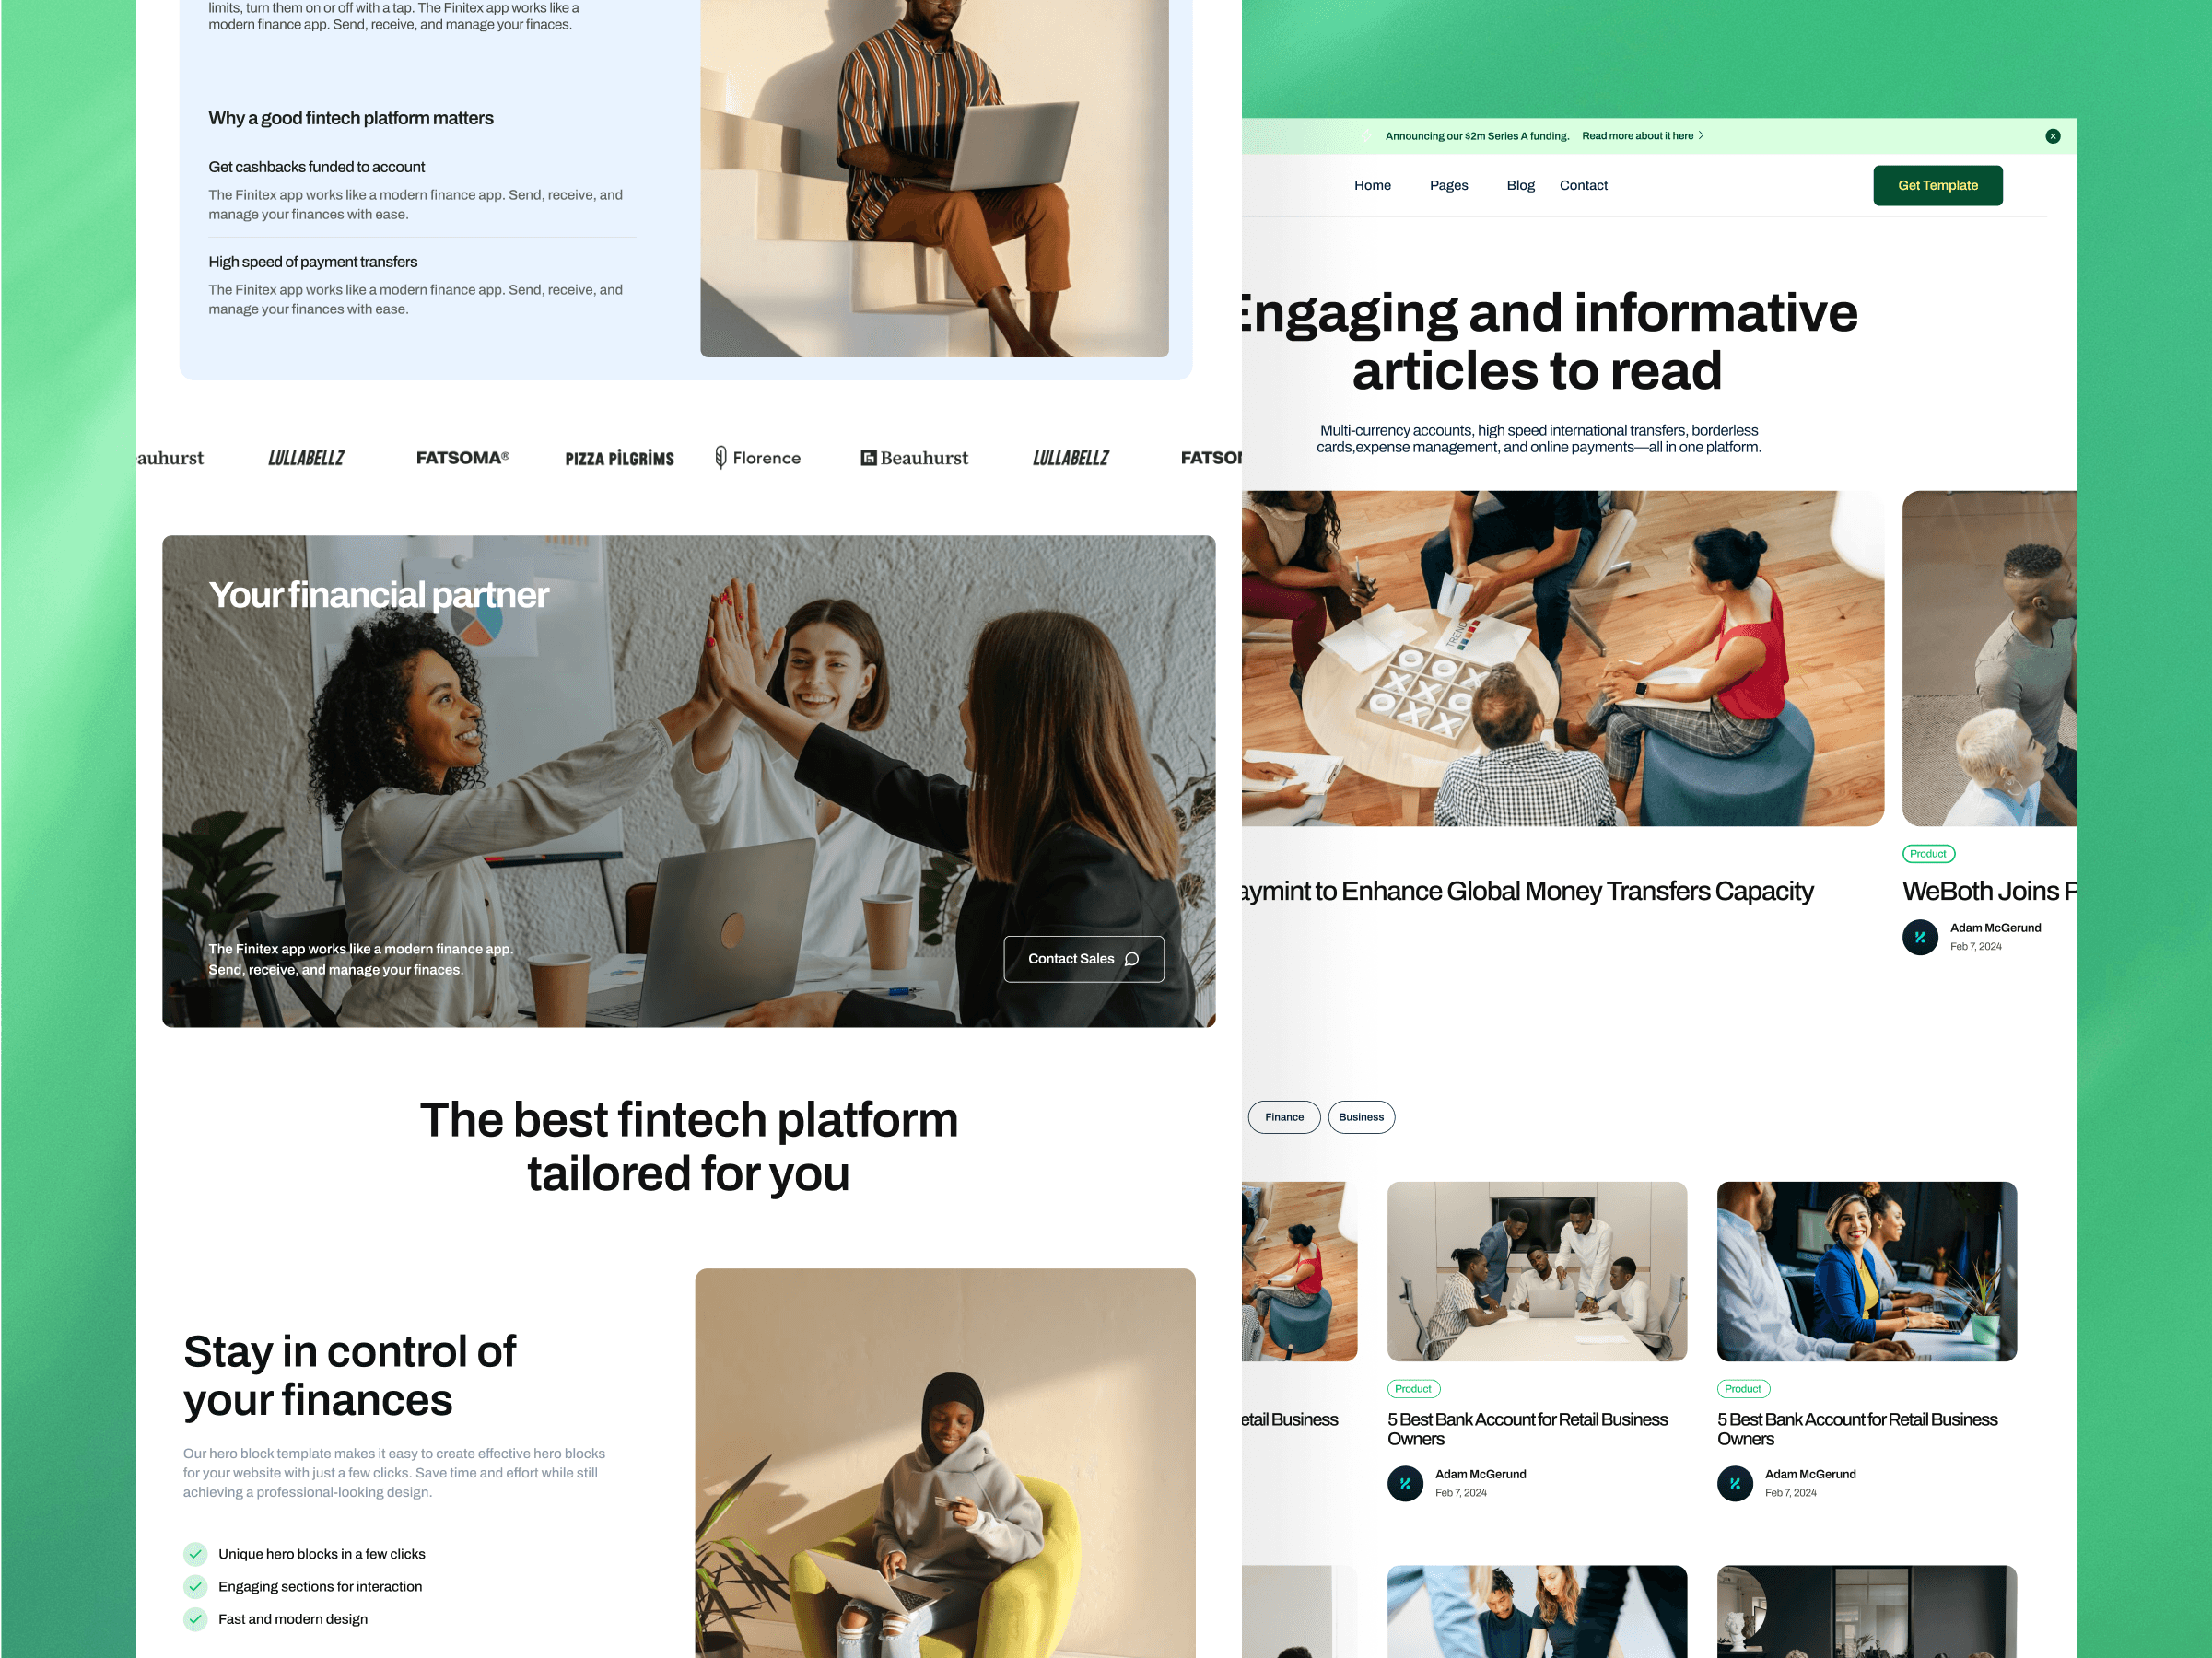Screen dimensions: 2212x1658
Task: Click the Product badge icon on bank account article
Action: tap(1412, 1388)
